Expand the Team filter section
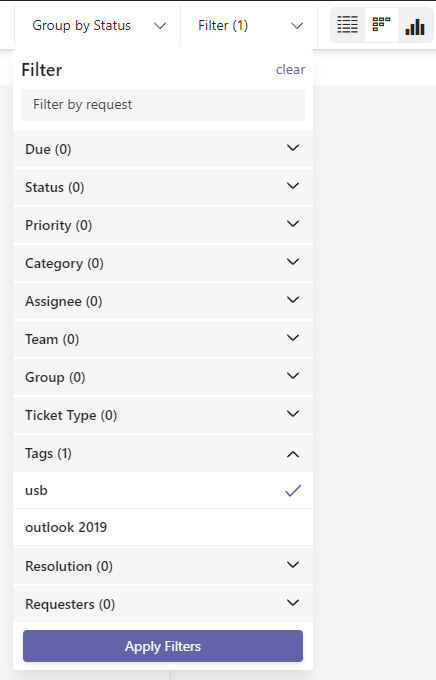This screenshot has height=680, width=436. click(x=163, y=339)
